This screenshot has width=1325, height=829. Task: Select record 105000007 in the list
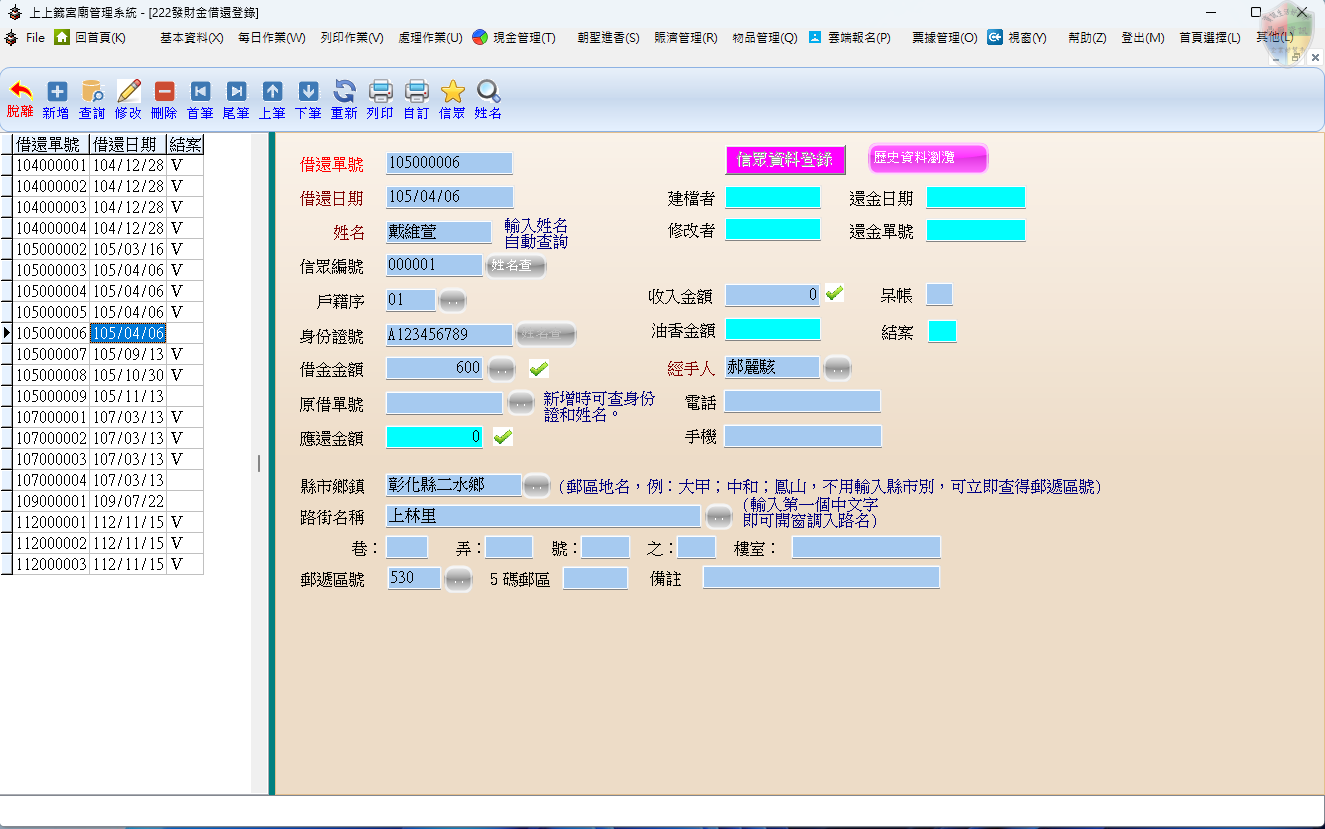click(x=51, y=354)
